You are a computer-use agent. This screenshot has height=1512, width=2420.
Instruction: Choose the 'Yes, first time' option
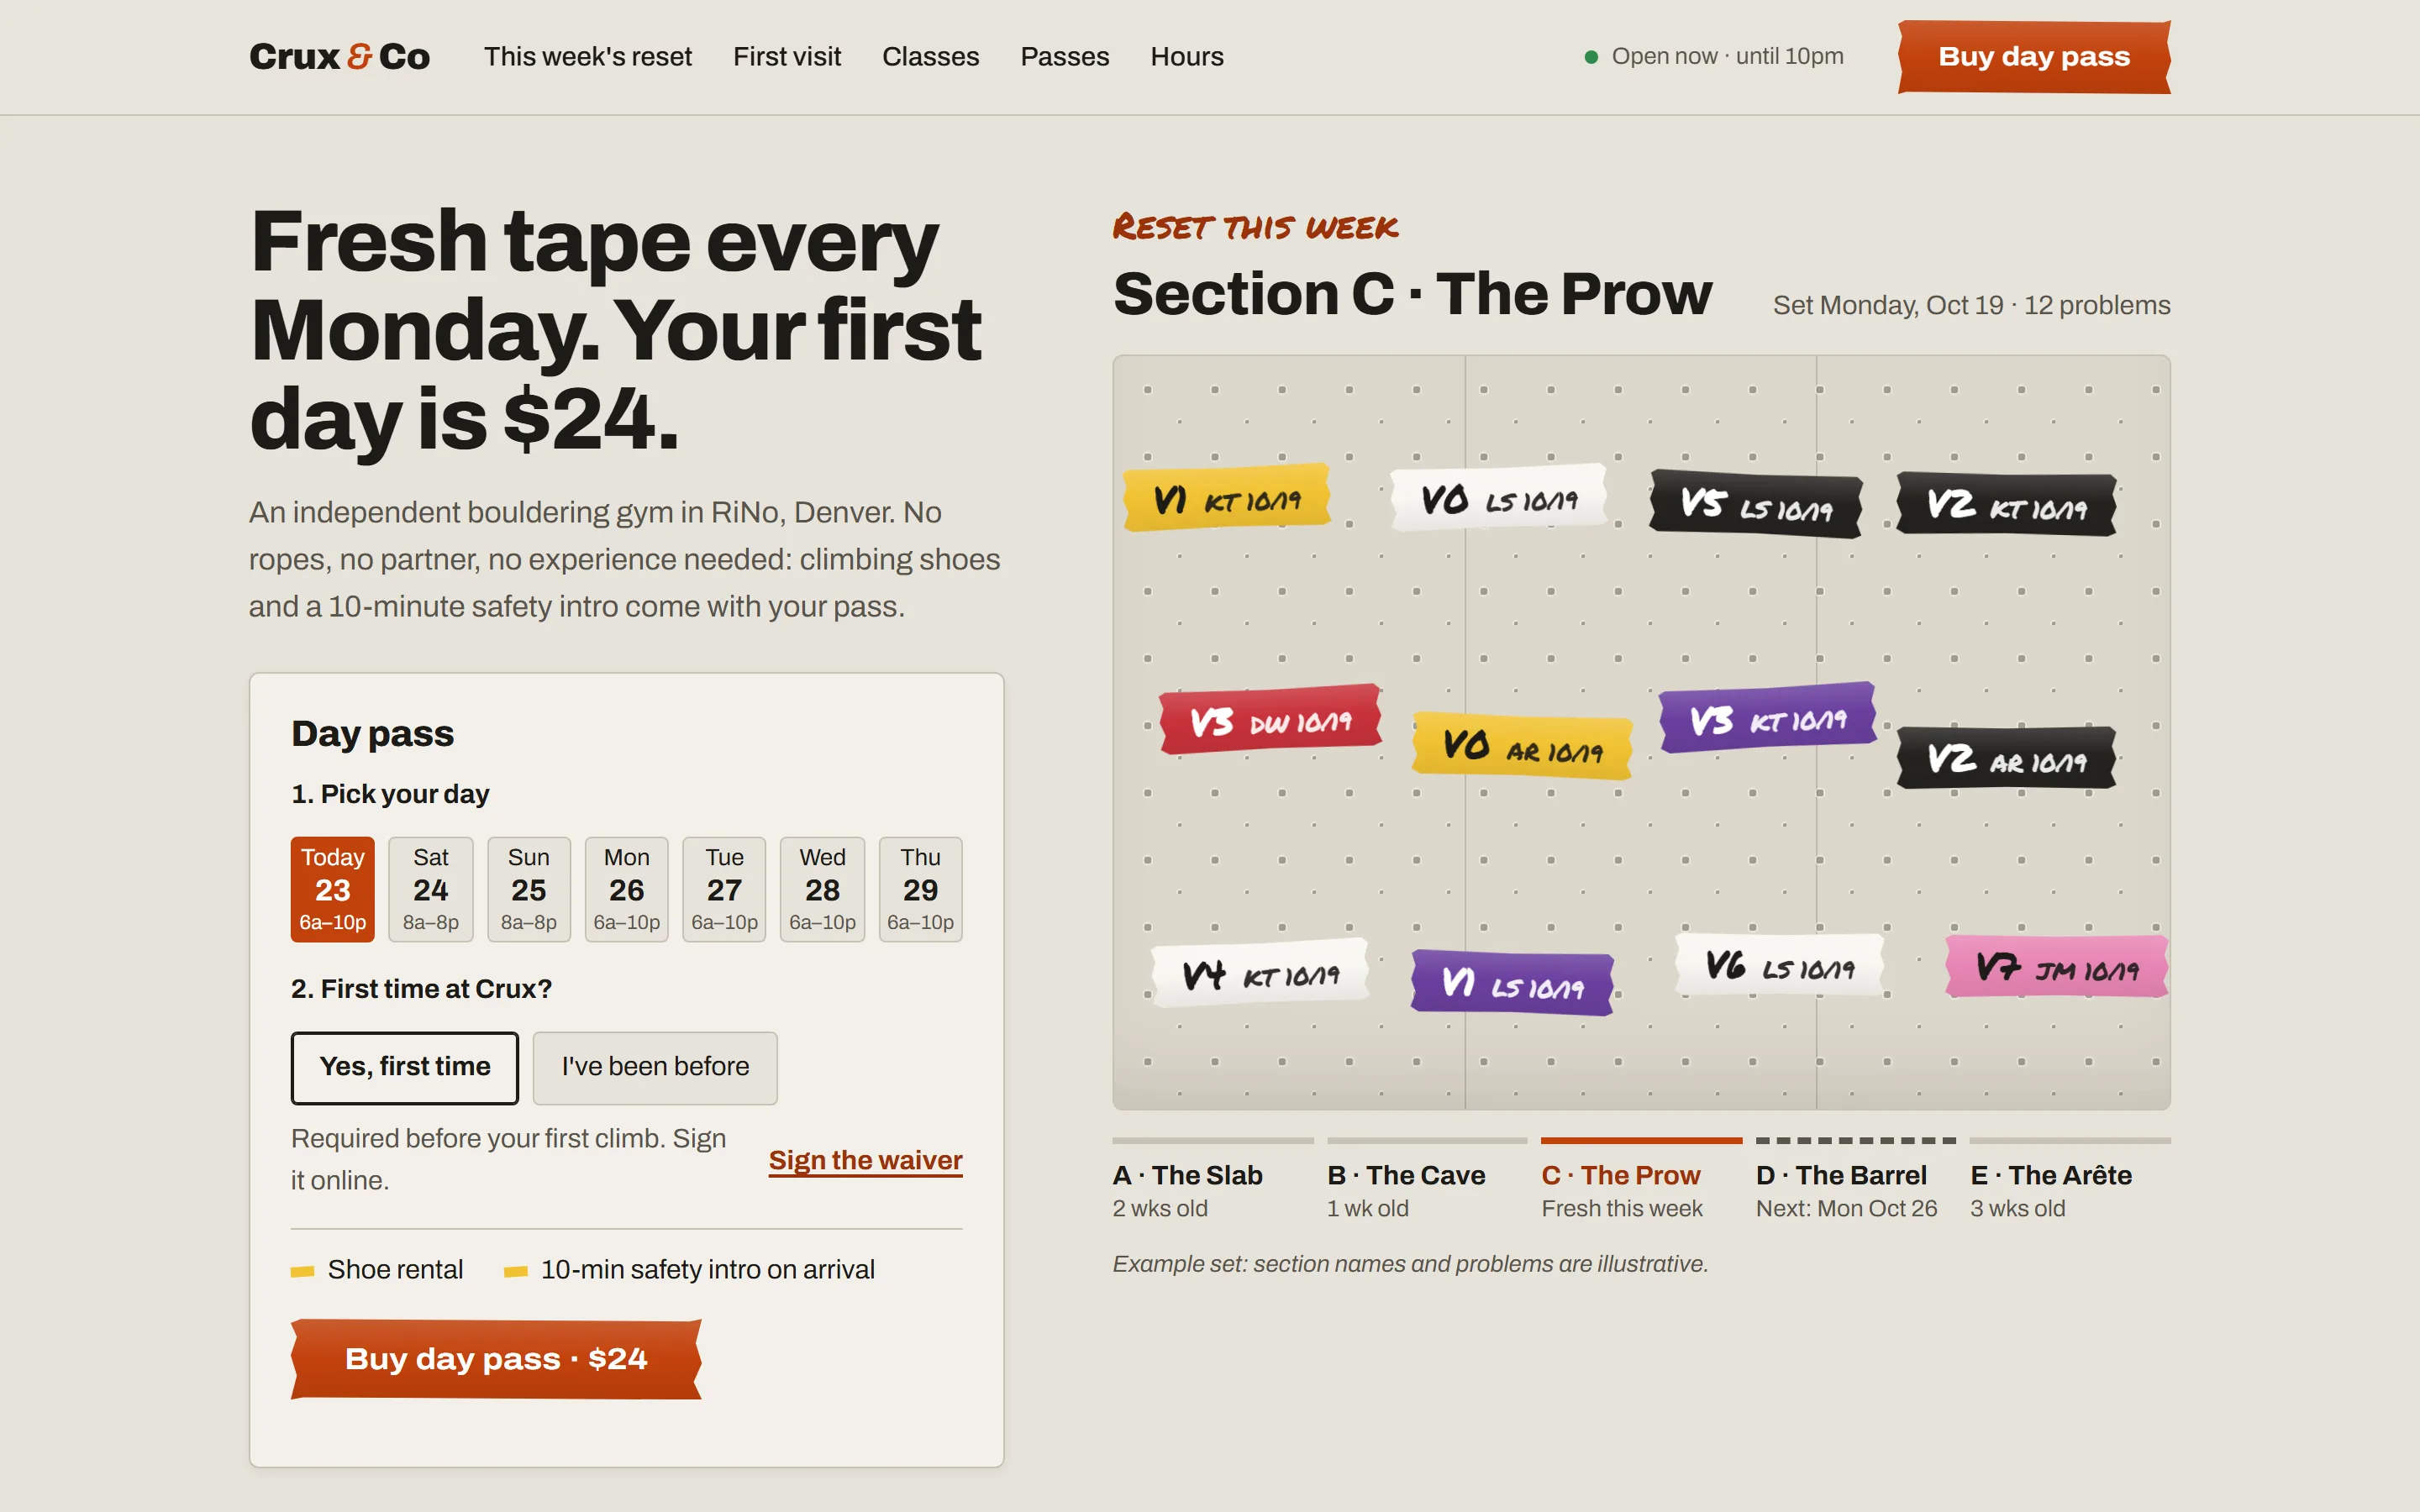click(x=405, y=1067)
